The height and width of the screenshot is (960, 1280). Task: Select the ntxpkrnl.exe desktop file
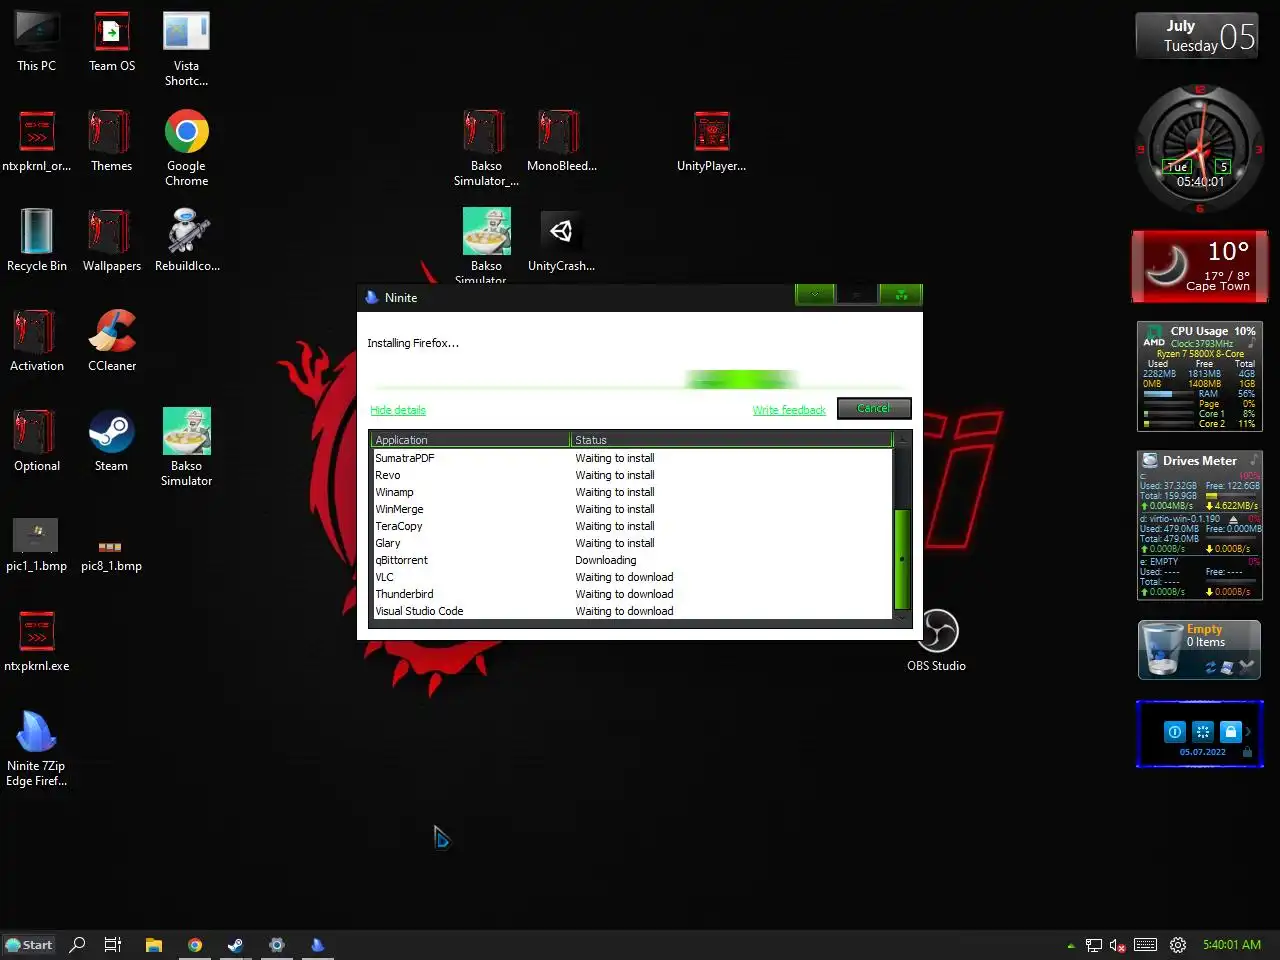click(x=37, y=641)
